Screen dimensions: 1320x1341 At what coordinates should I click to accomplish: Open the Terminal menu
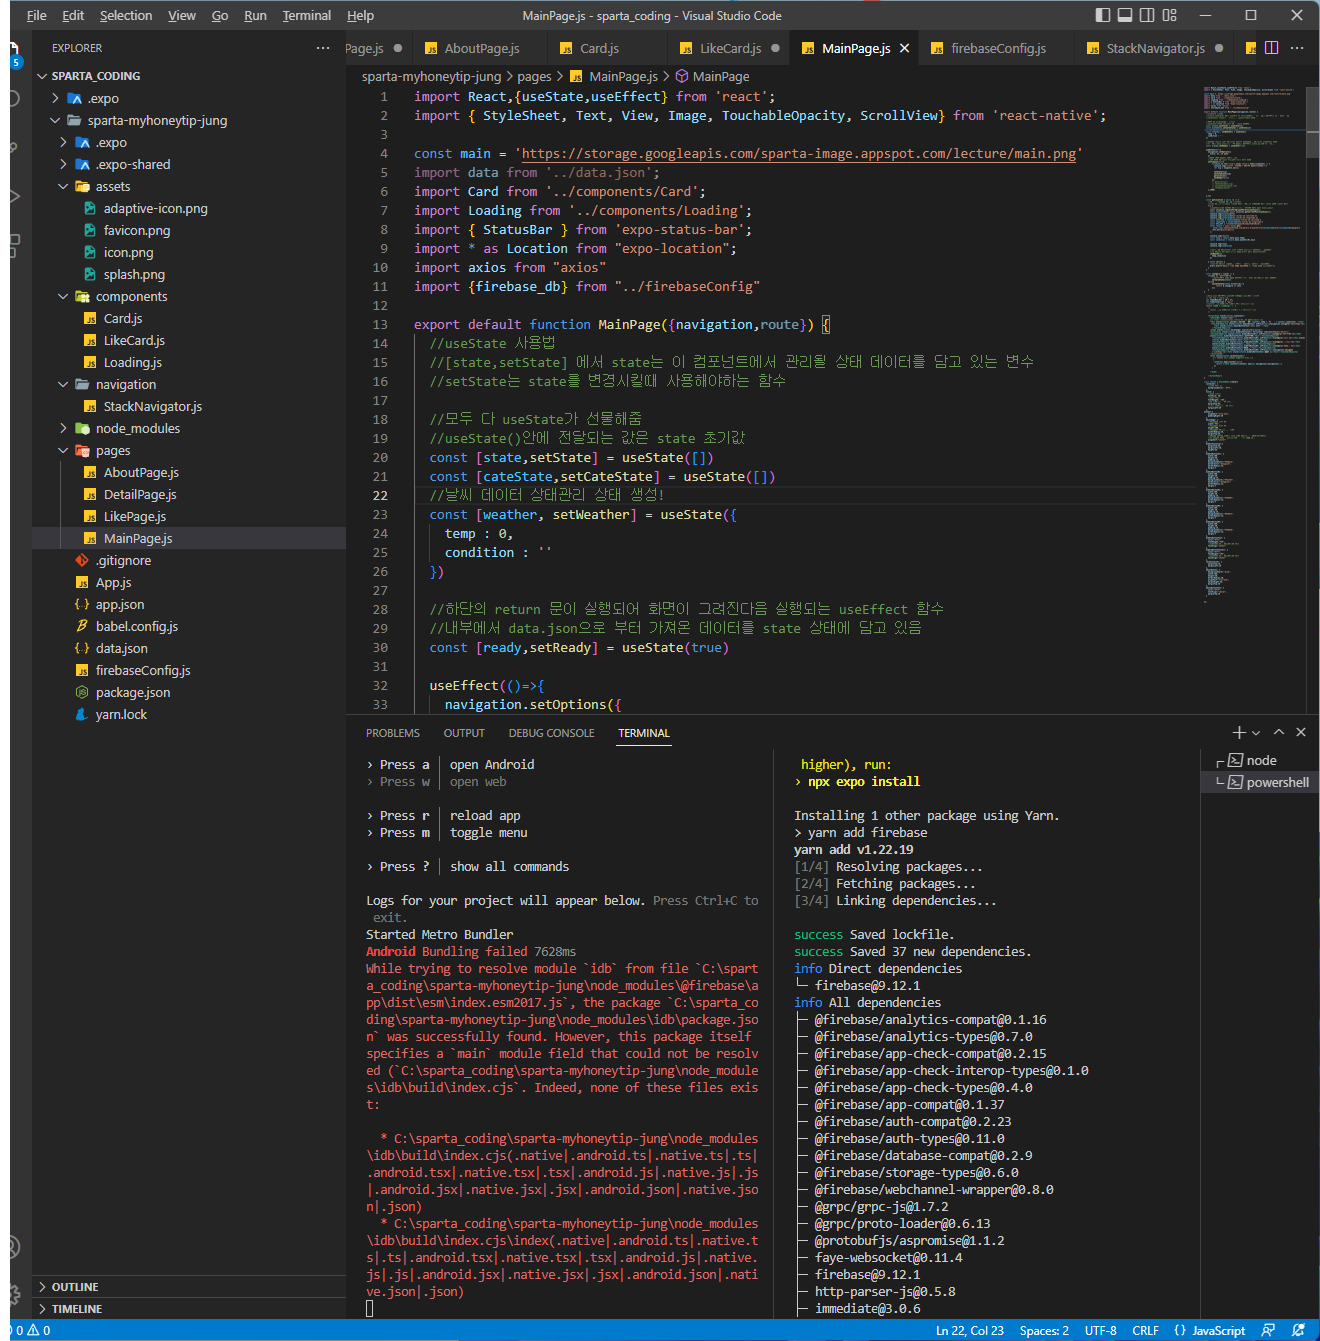(307, 15)
